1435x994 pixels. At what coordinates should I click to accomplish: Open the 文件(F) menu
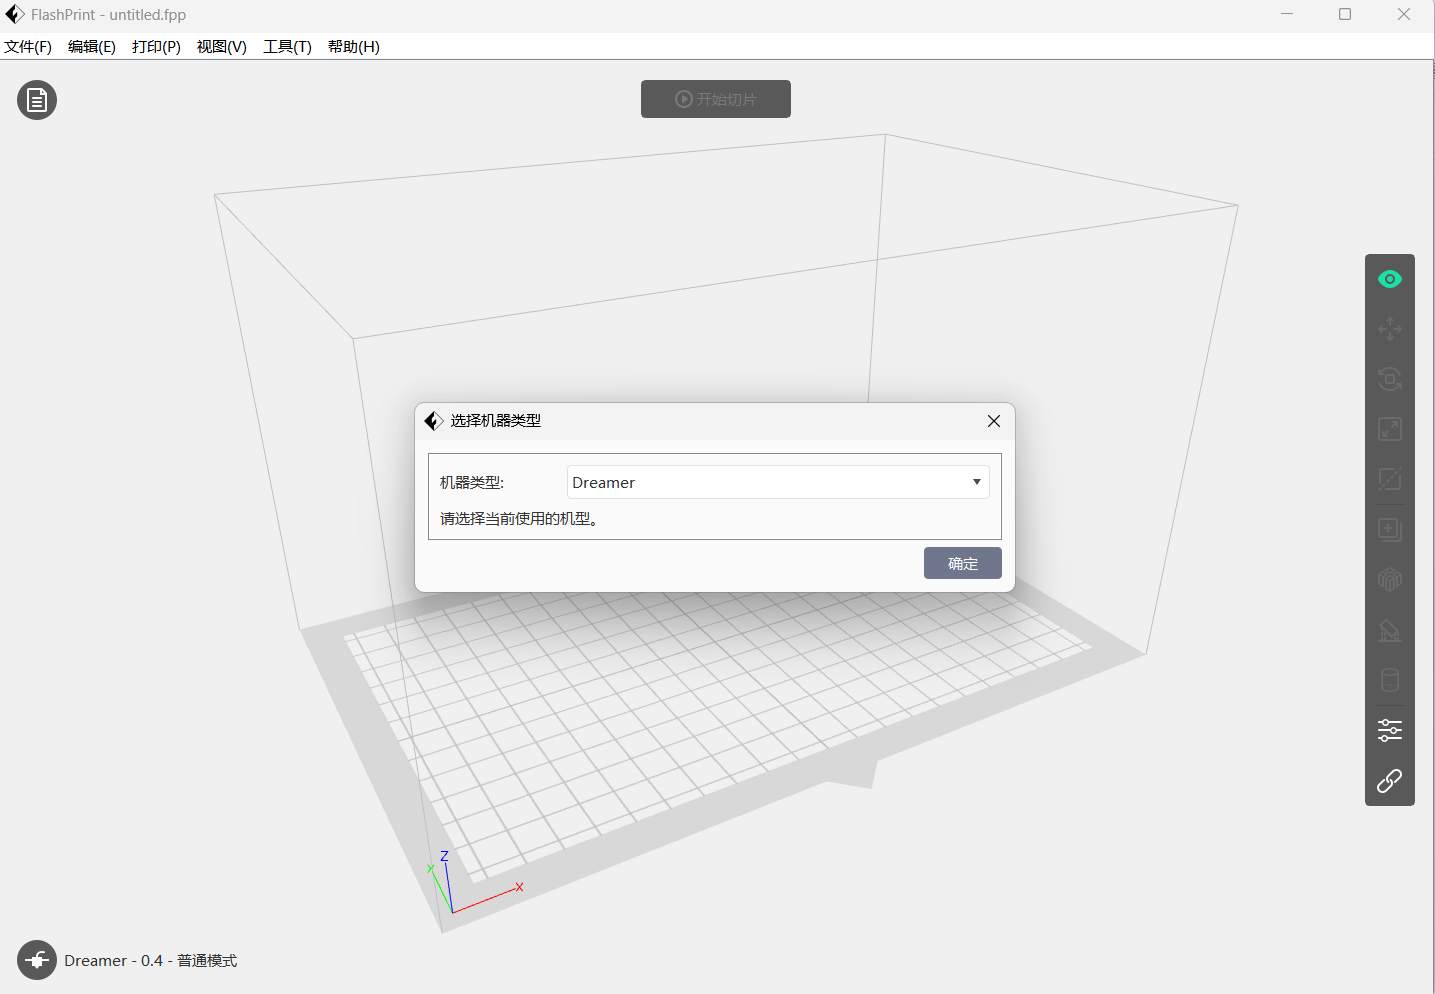(x=28, y=47)
